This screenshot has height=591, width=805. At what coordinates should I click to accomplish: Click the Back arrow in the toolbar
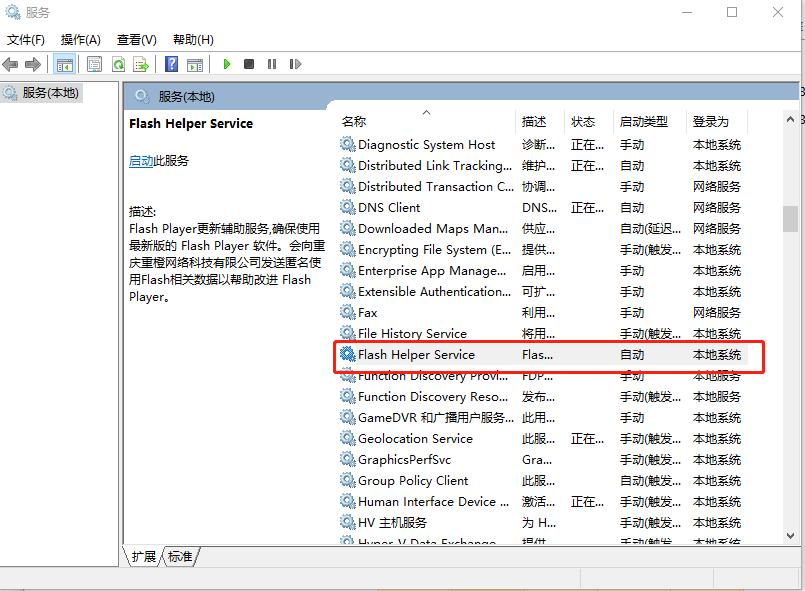pos(10,64)
